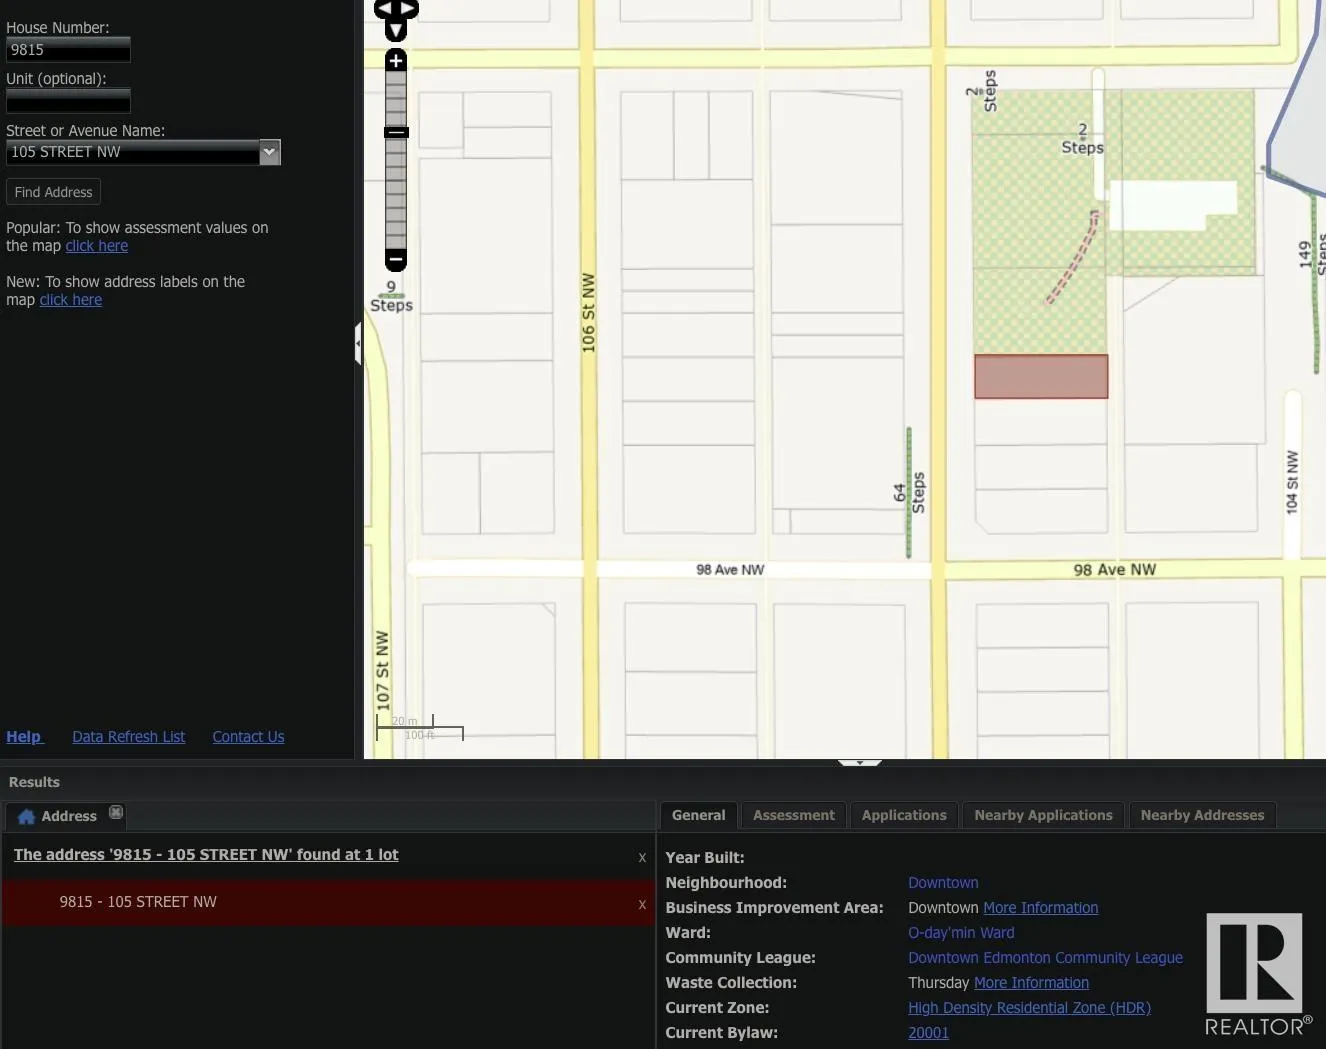Switch to the Nearby Applications tab
The image size is (1326, 1049).
click(x=1043, y=815)
